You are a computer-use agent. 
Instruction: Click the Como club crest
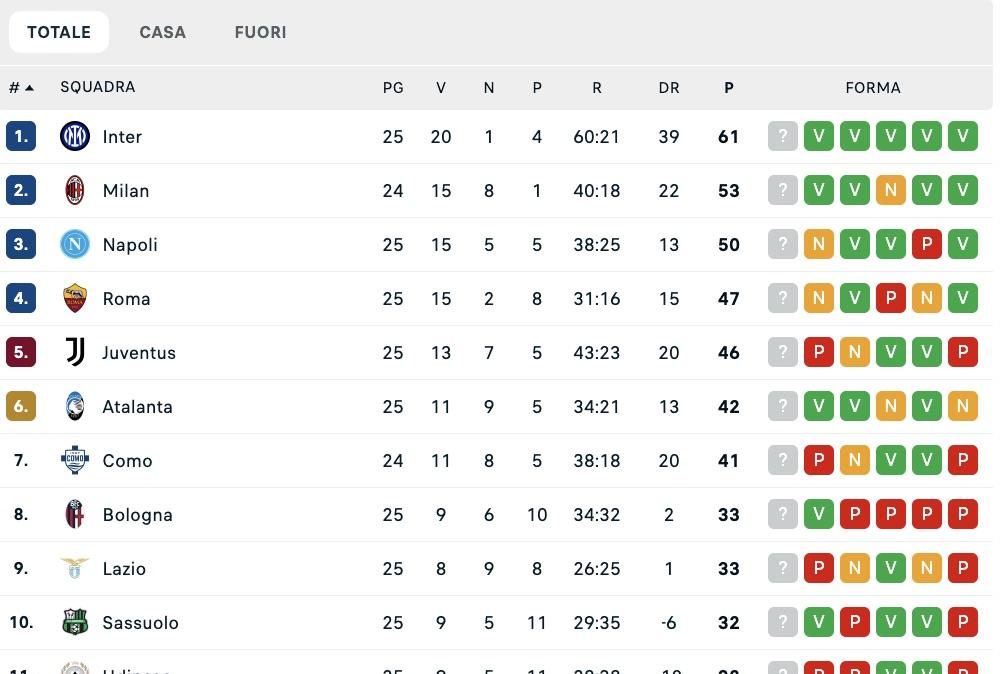point(75,460)
